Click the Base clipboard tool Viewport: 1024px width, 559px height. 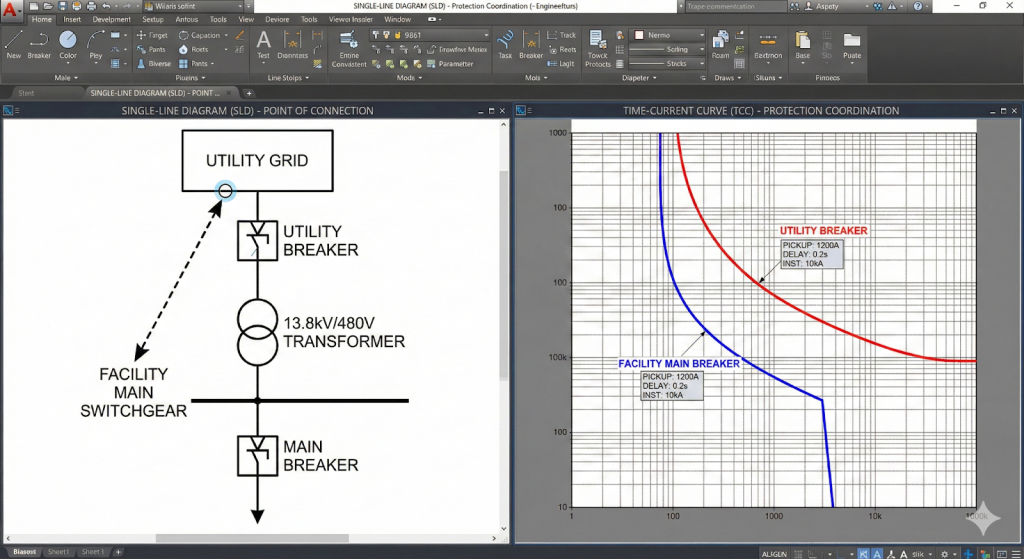(x=803, y=45)
